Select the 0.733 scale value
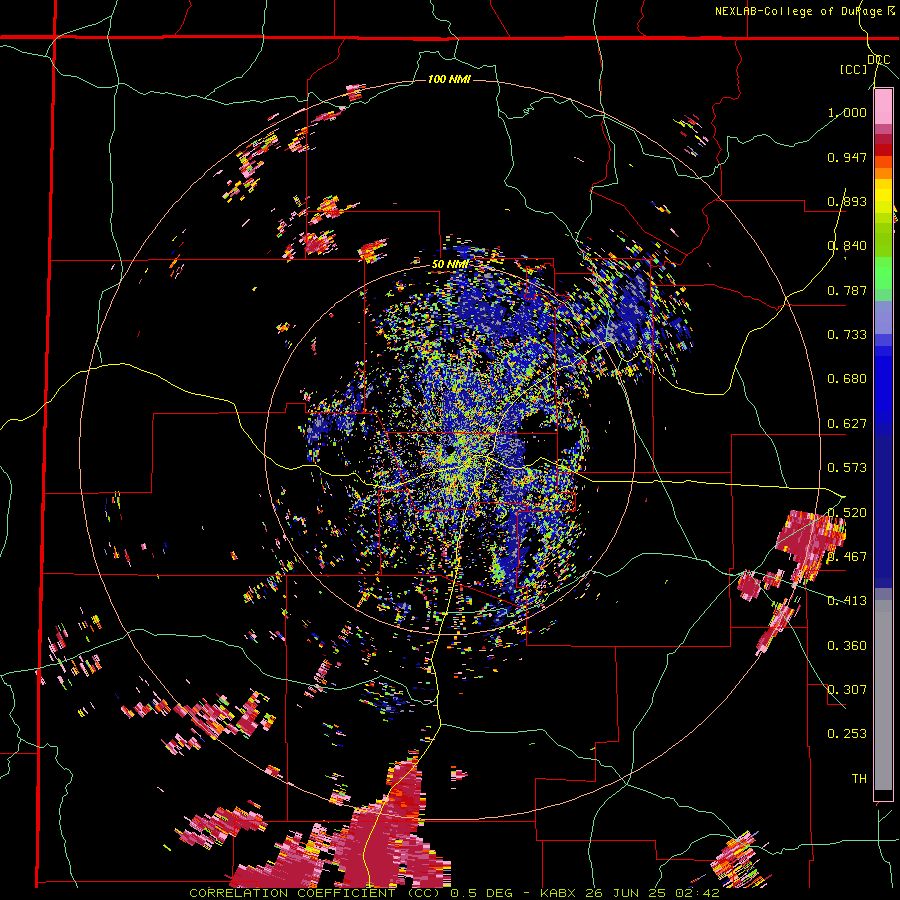This screenshot has width=900, height=900. [x=847, y=335]
